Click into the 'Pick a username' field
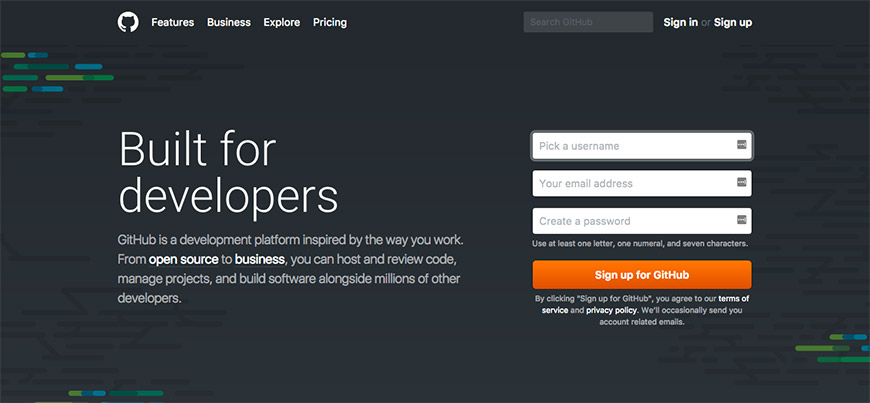Image resolution: width=870 pixels, height=403 pixels. [x=630, y=146]
